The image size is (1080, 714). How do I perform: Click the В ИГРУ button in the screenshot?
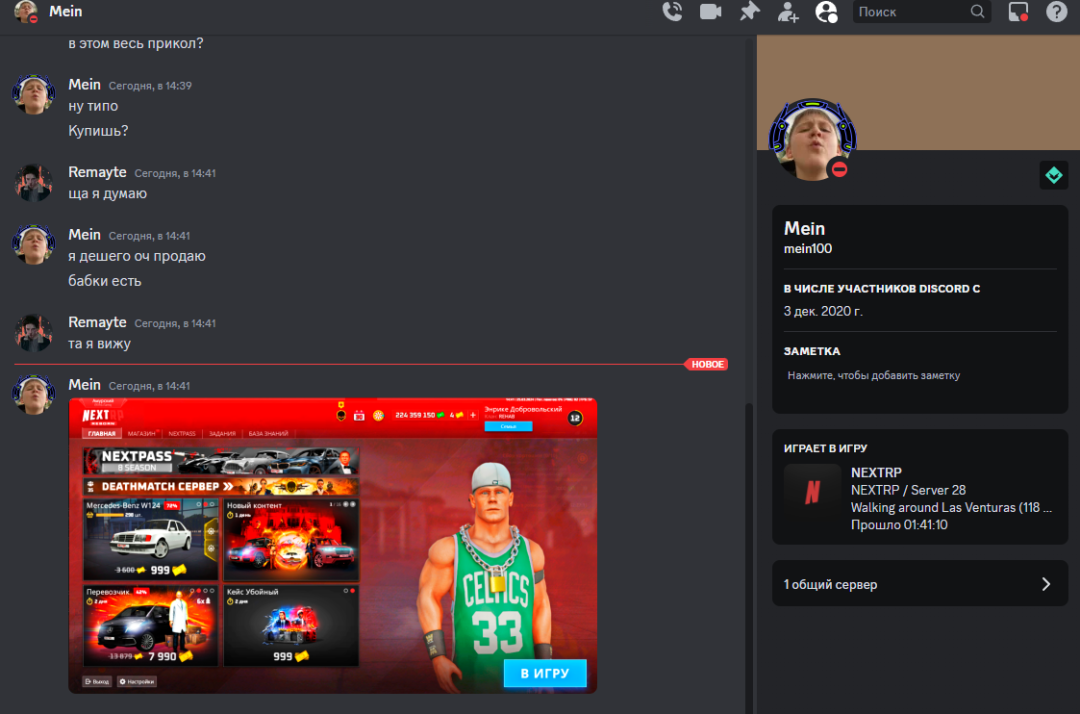tap(545, 673)
